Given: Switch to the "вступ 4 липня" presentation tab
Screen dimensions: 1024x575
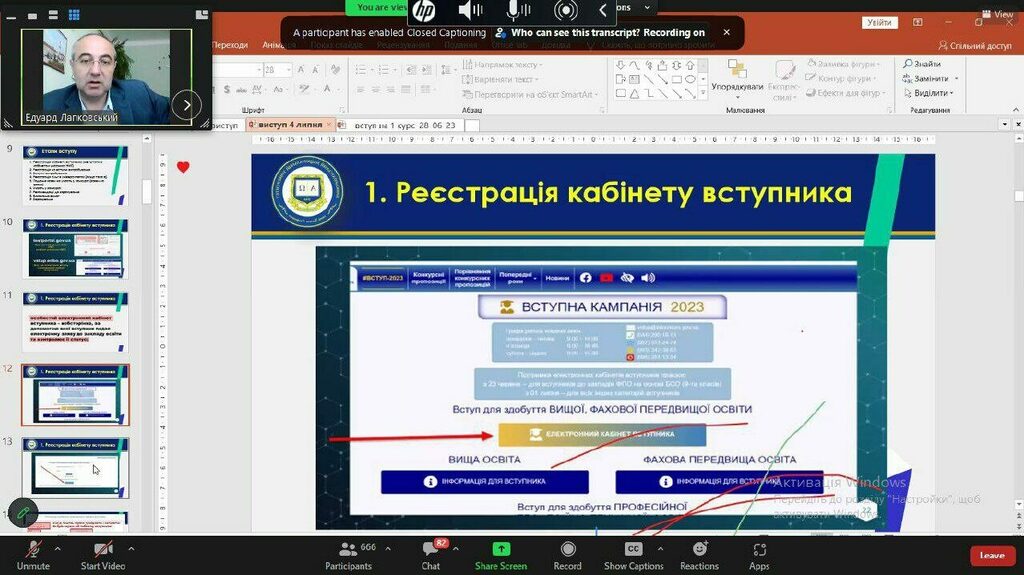Looking at the screenshot, I should pyautogui.click(x=285, y=125).
